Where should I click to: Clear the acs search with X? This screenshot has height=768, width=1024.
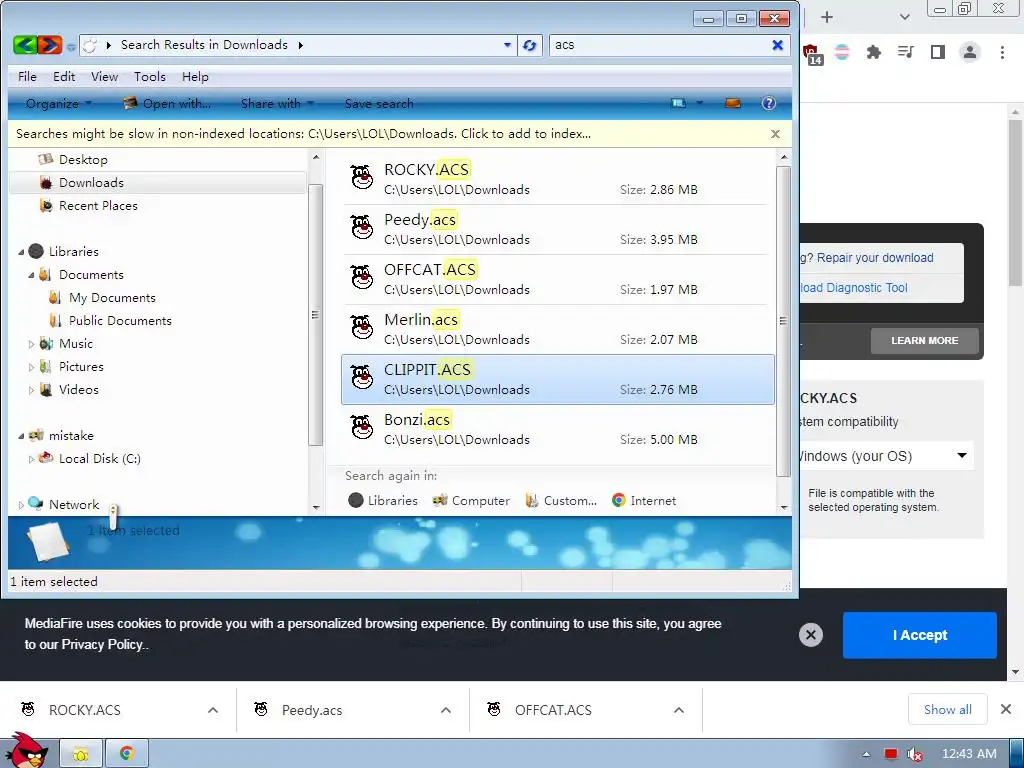coord(777,45)
